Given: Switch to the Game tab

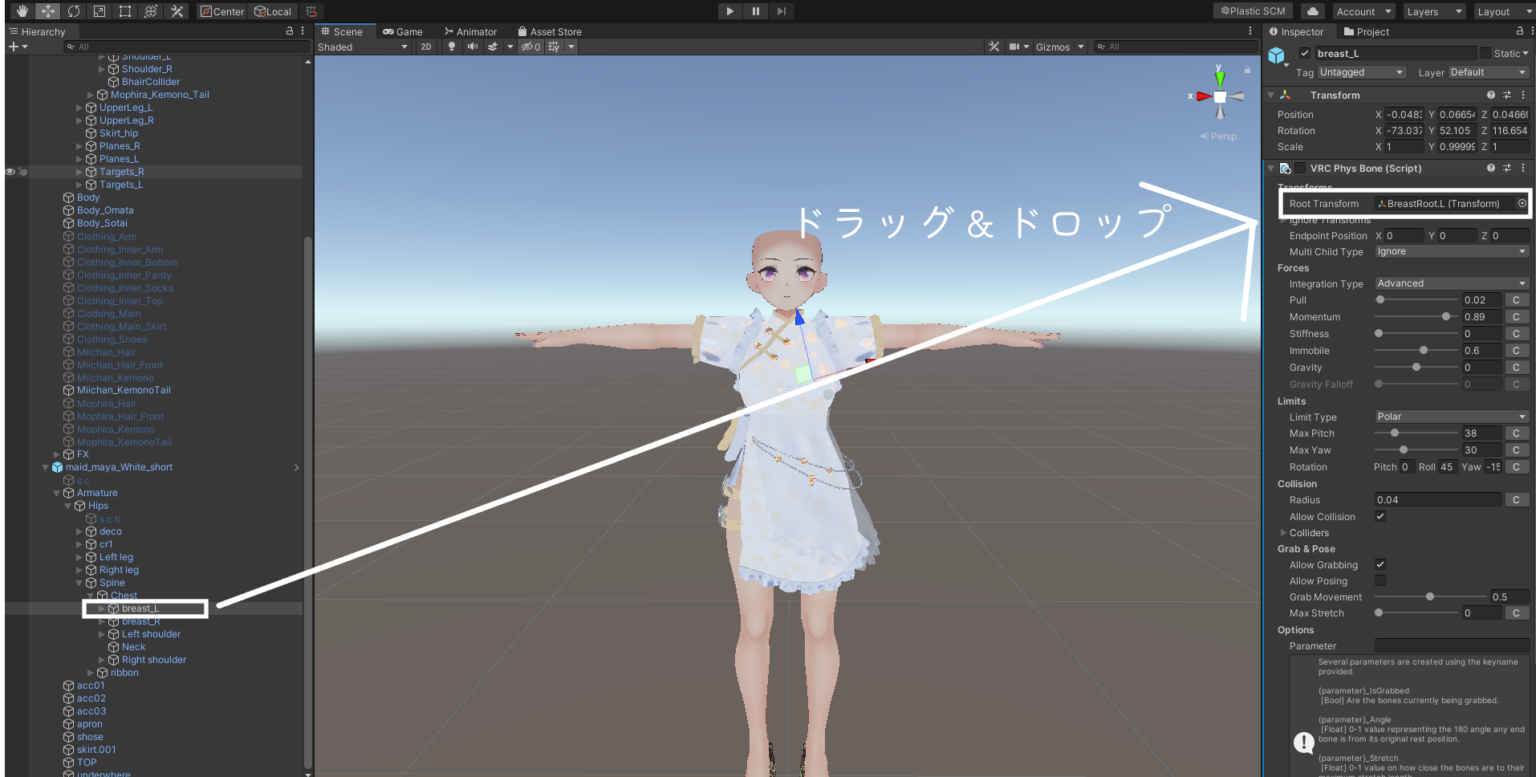Looking at the screenshot, I should tap(403, 31).
